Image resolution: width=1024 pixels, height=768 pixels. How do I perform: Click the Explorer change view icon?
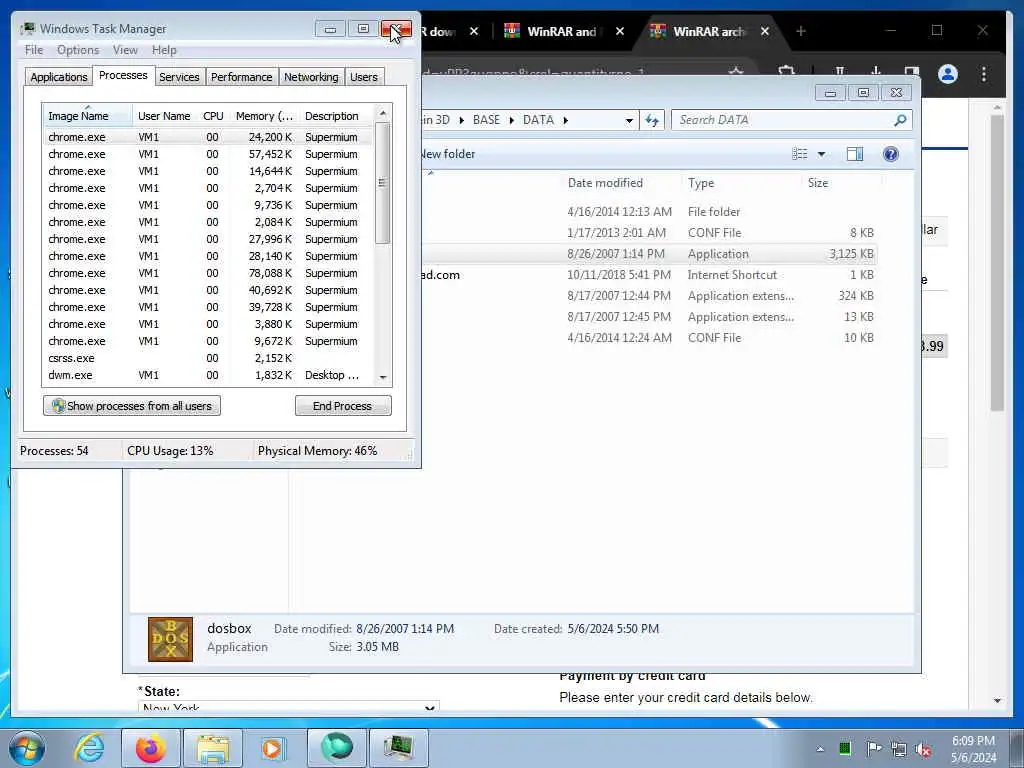pyautogui.click(x=800, y=154)
